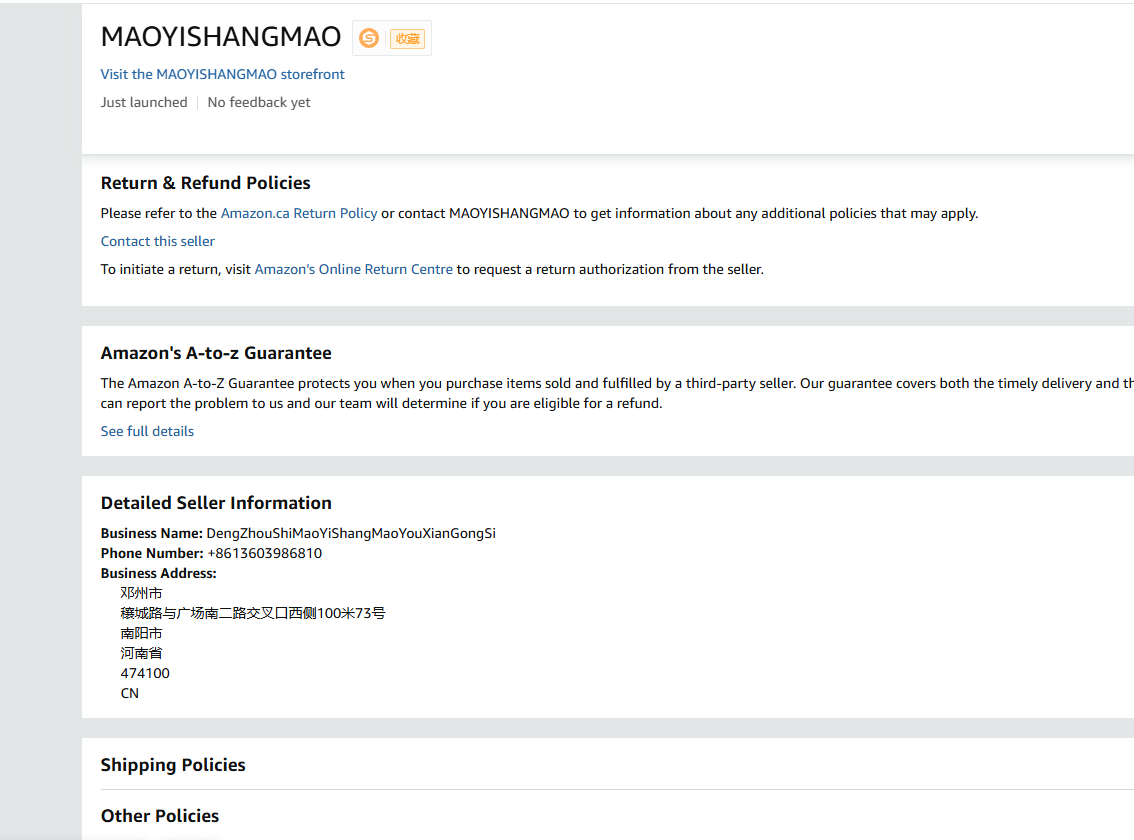Viewport: 1134px width, 840px height.
Task: Click the seller phone number +8613603986810
Action: (x=264, y=553)
